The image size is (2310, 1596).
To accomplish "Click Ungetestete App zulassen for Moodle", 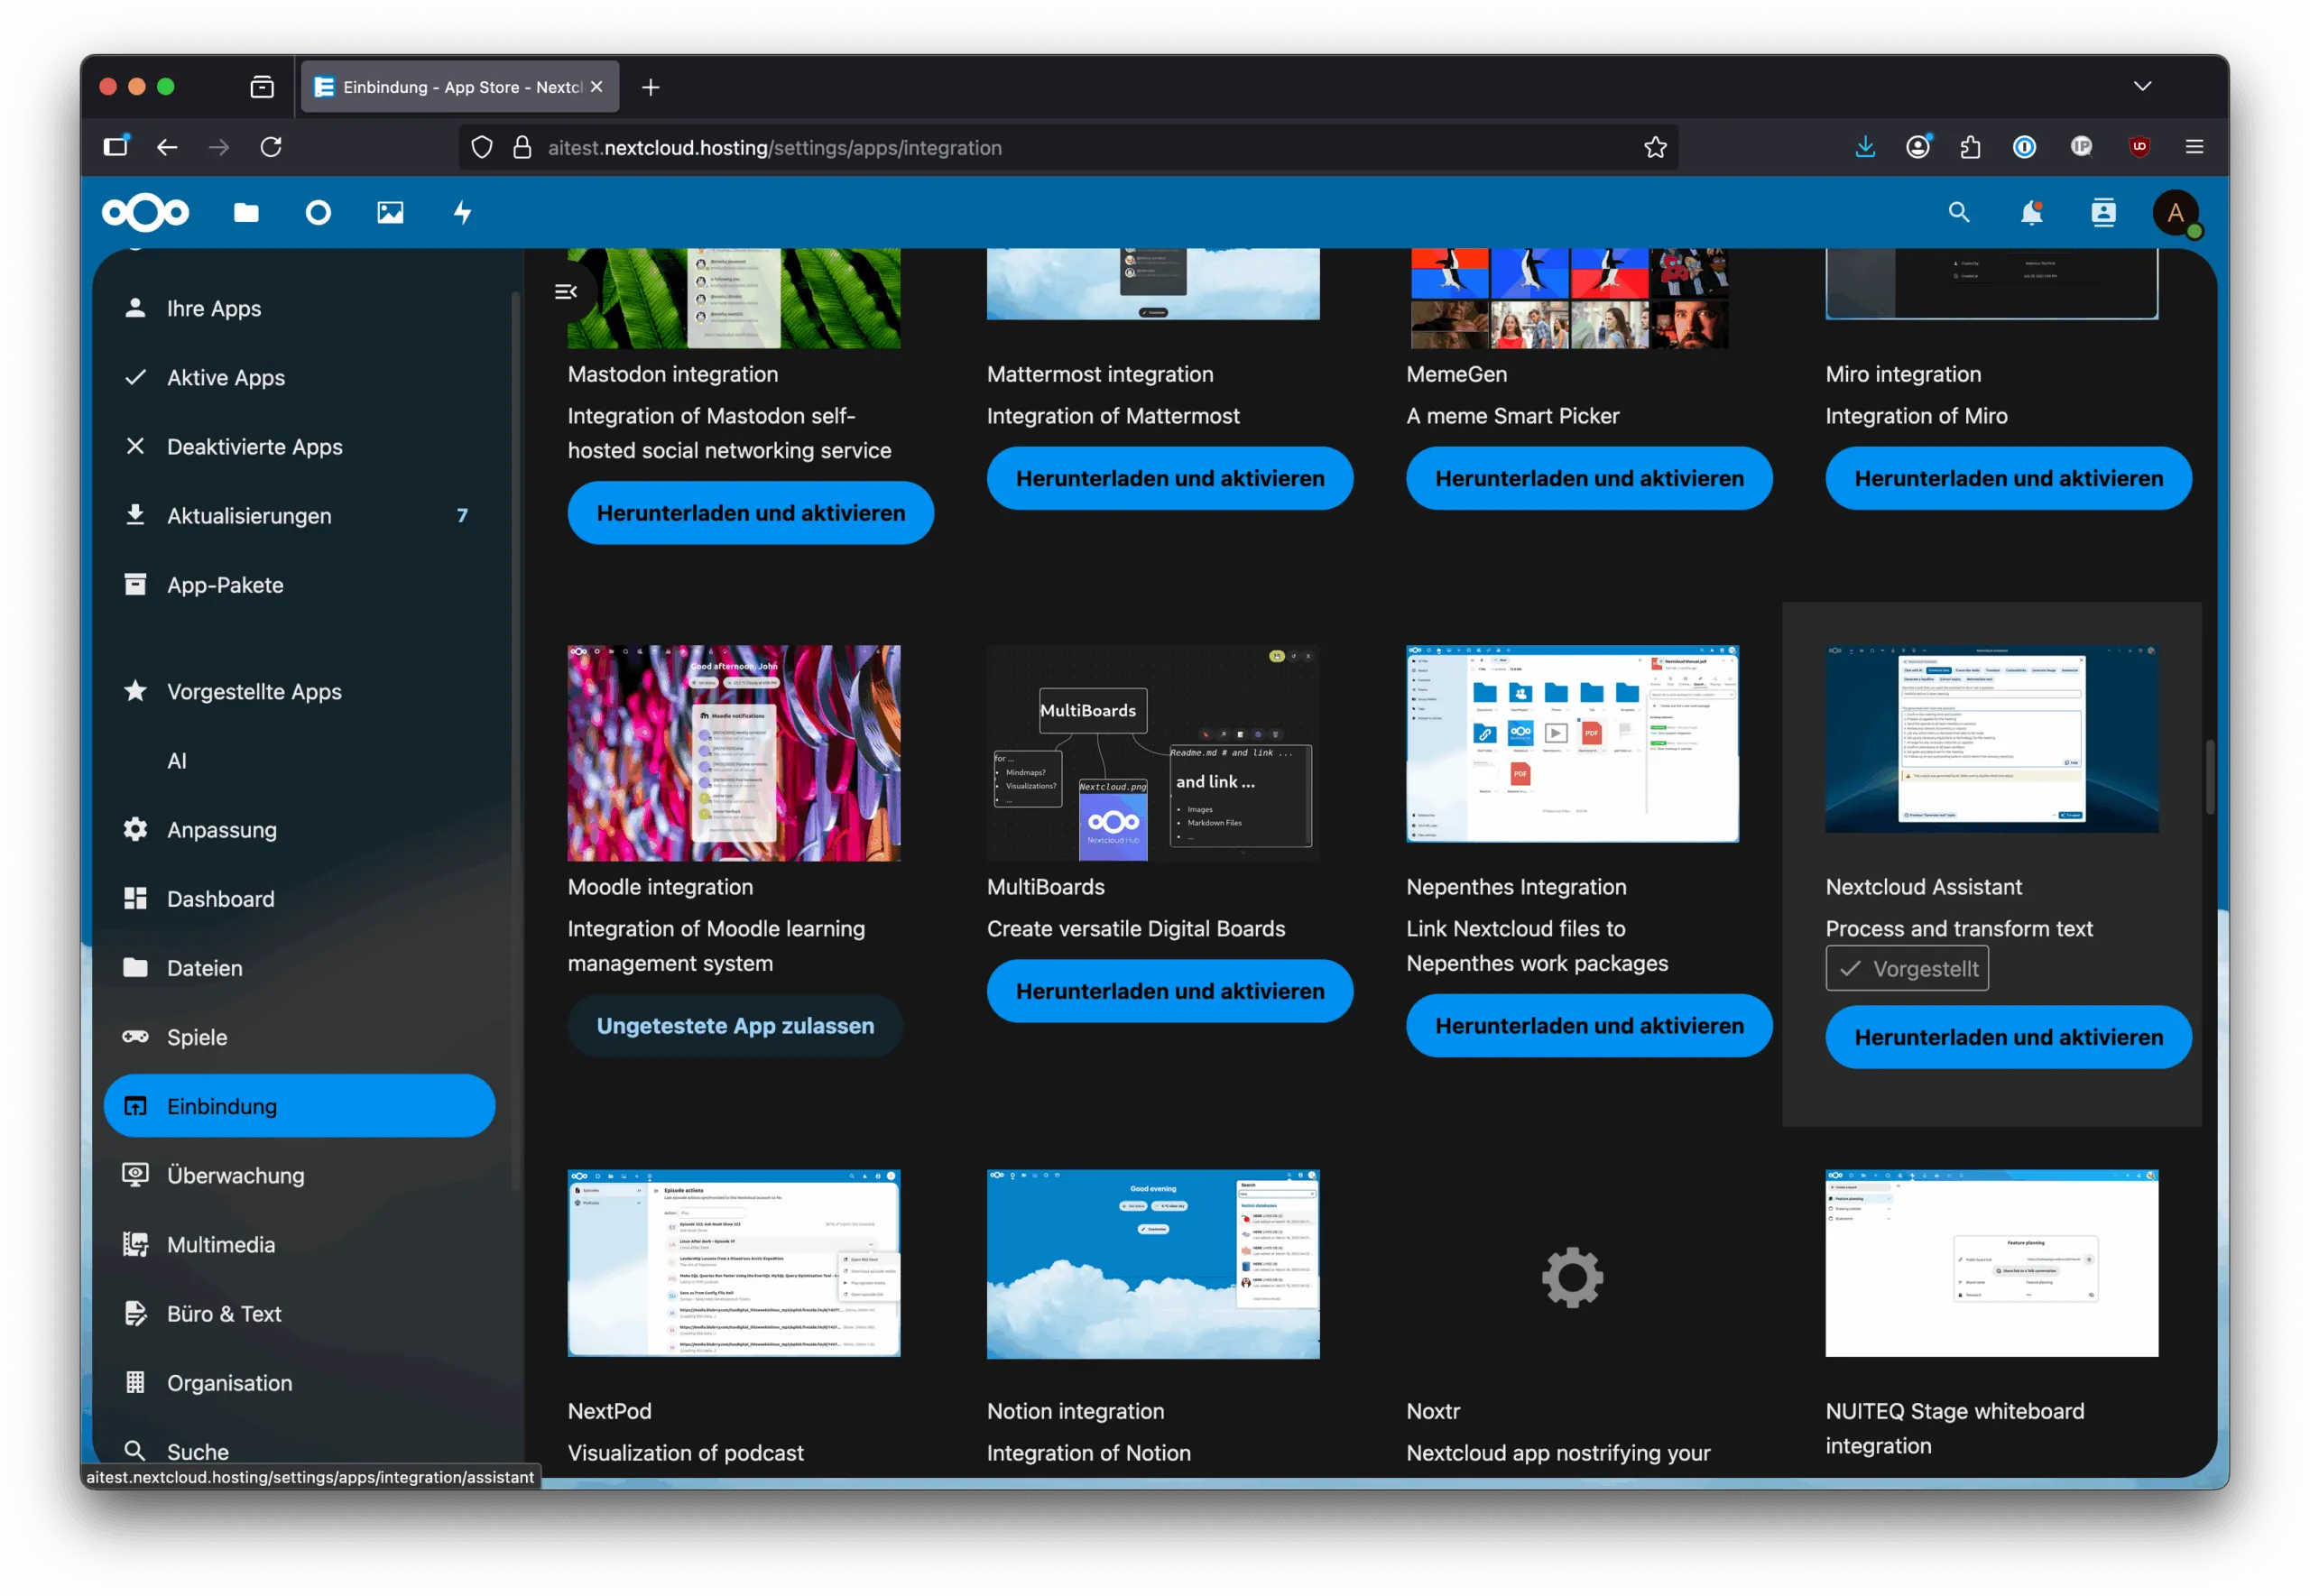I will tap(735, 1025).
